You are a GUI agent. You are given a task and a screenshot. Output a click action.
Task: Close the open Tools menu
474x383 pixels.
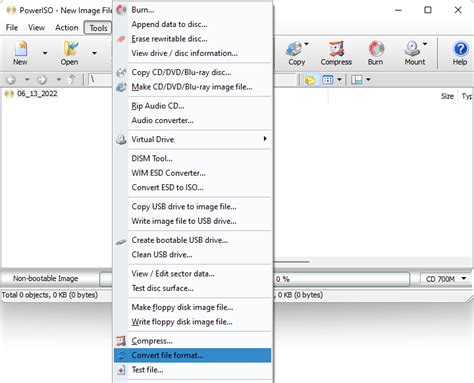click(98, 28)
